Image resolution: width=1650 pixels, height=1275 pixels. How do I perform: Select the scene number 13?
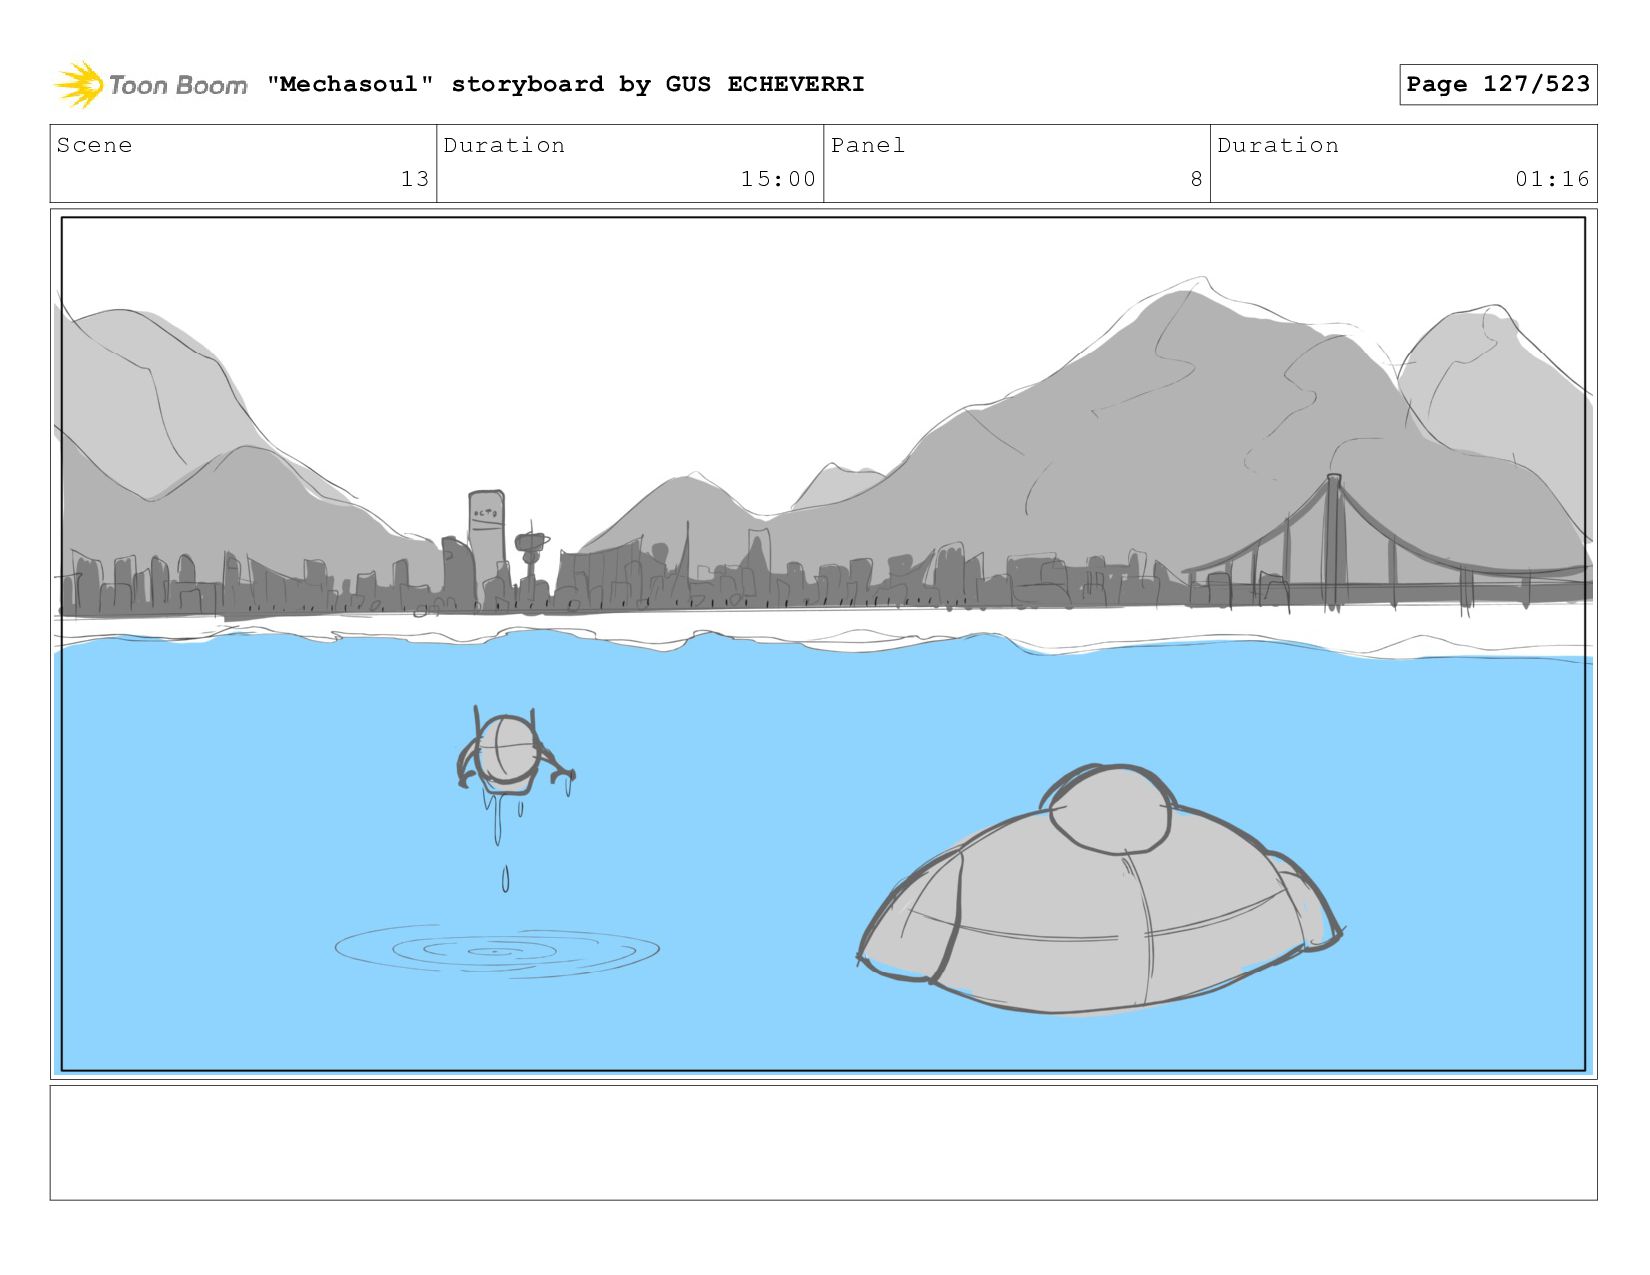pyautogui.click(x=415, y=179)
